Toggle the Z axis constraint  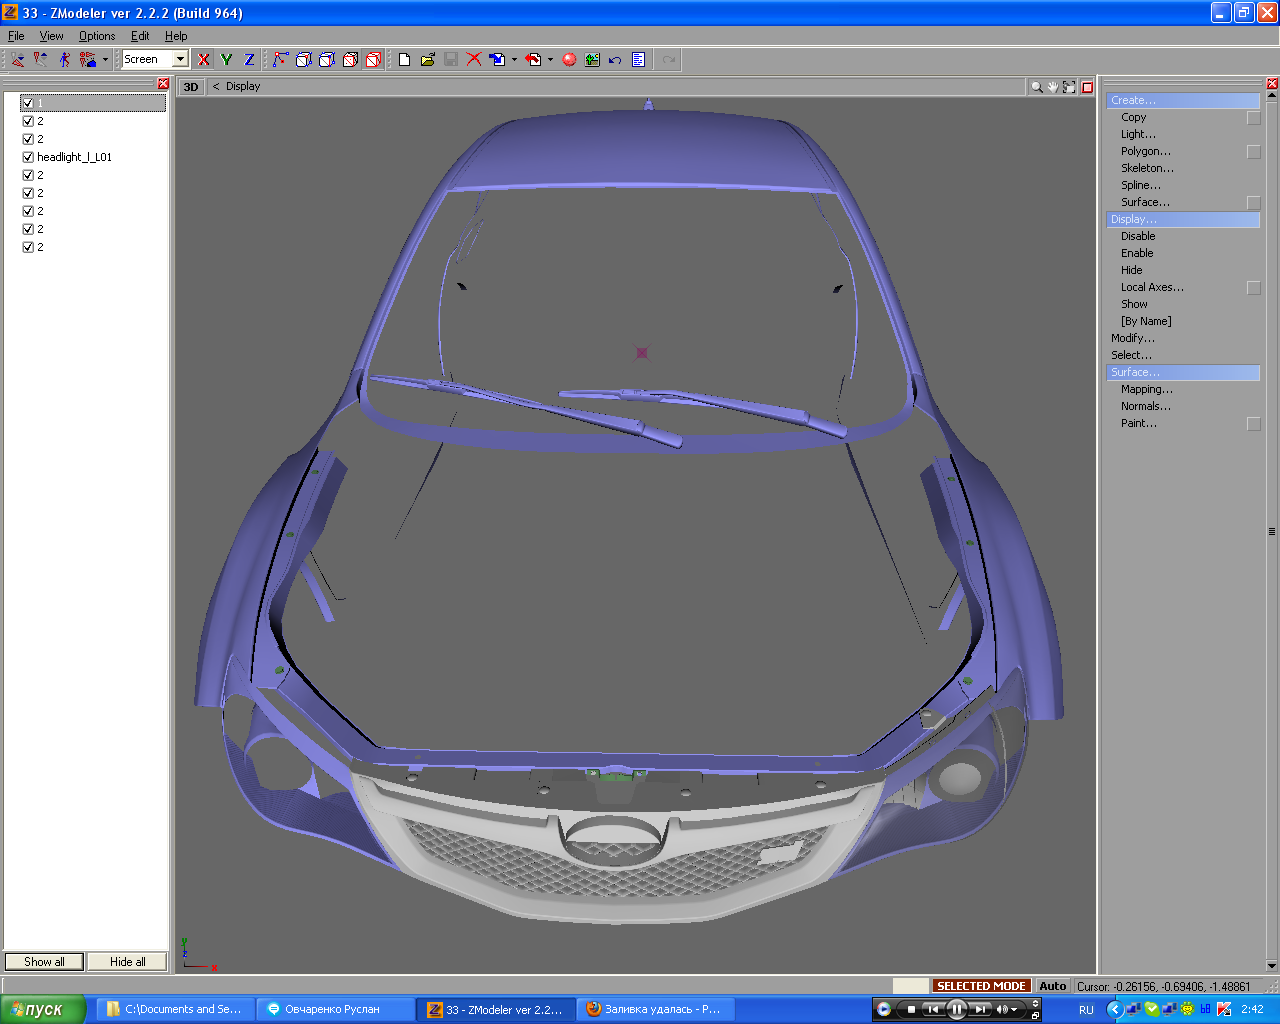(x=250, y=60)
